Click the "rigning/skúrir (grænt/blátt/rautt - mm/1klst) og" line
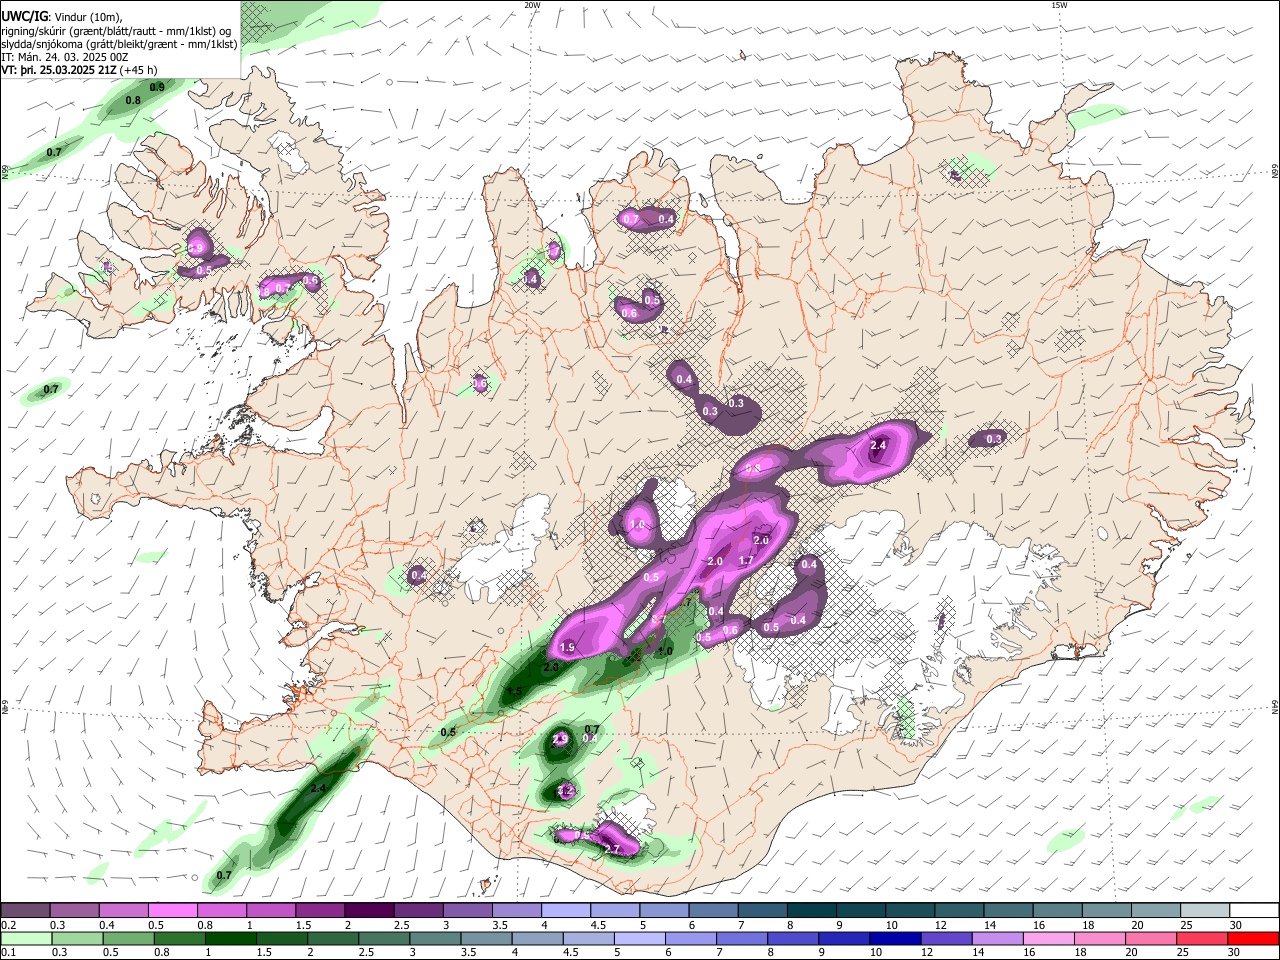This screenshot has width=1280, height=960. [x=116, y=30]
